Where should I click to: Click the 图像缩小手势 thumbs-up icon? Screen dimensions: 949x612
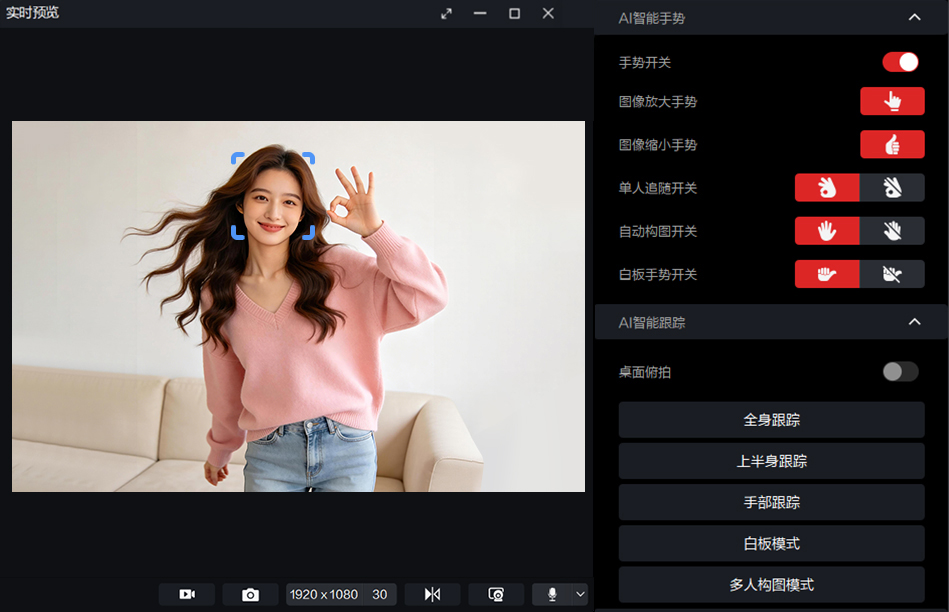[892, 144]
